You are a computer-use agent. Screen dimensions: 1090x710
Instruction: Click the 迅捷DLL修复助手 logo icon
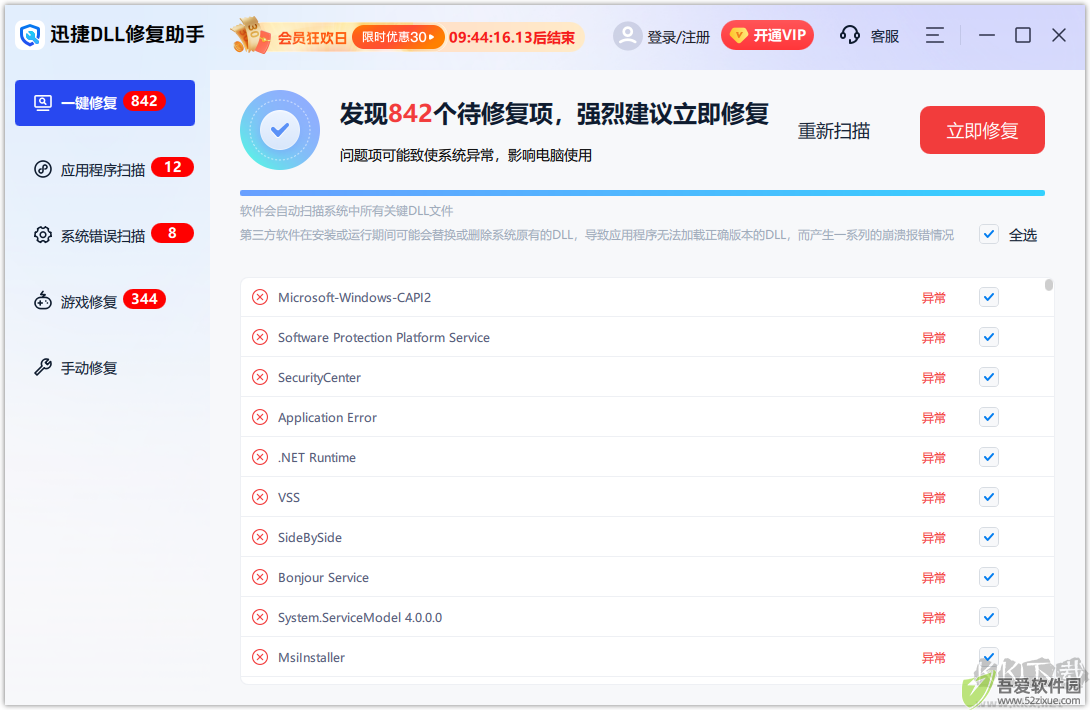tap(31, 35)
